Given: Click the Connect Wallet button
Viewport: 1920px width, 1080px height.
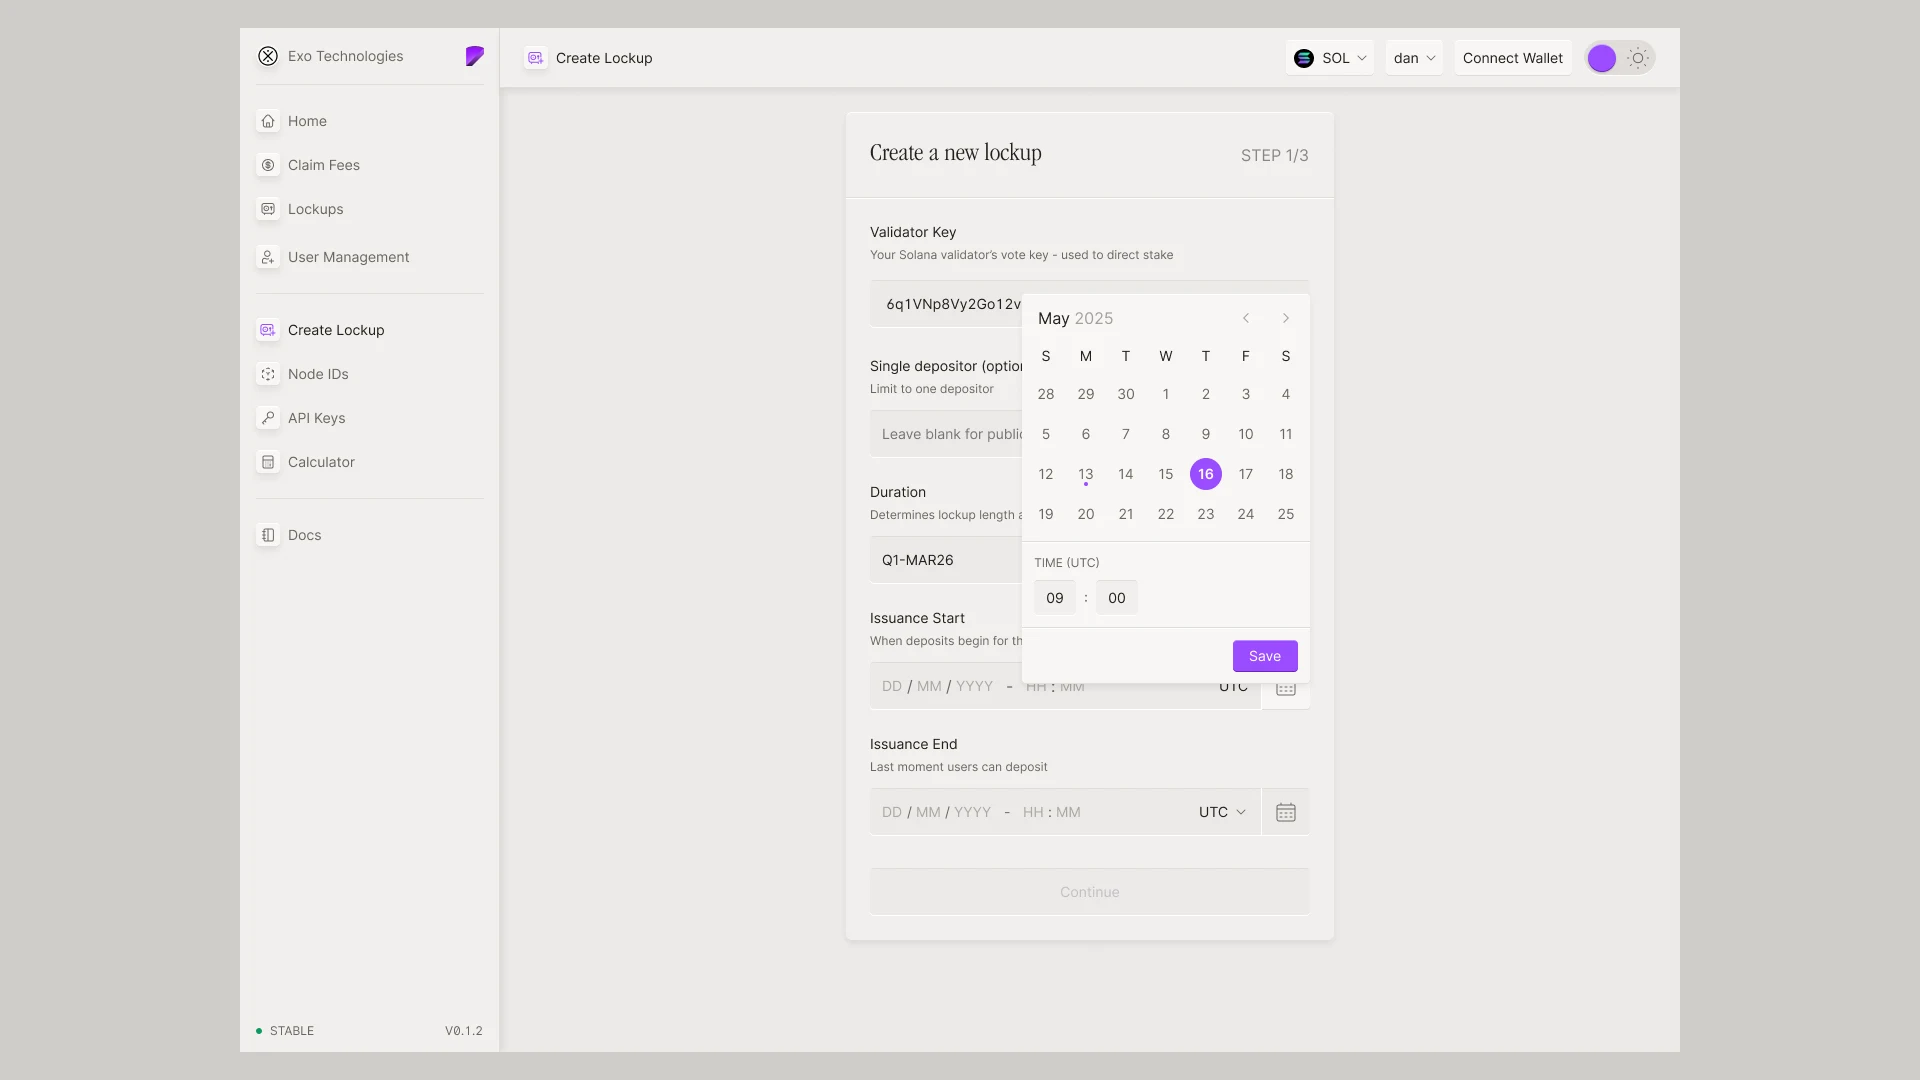Looking at the screenshot, I should [1513, 58].
